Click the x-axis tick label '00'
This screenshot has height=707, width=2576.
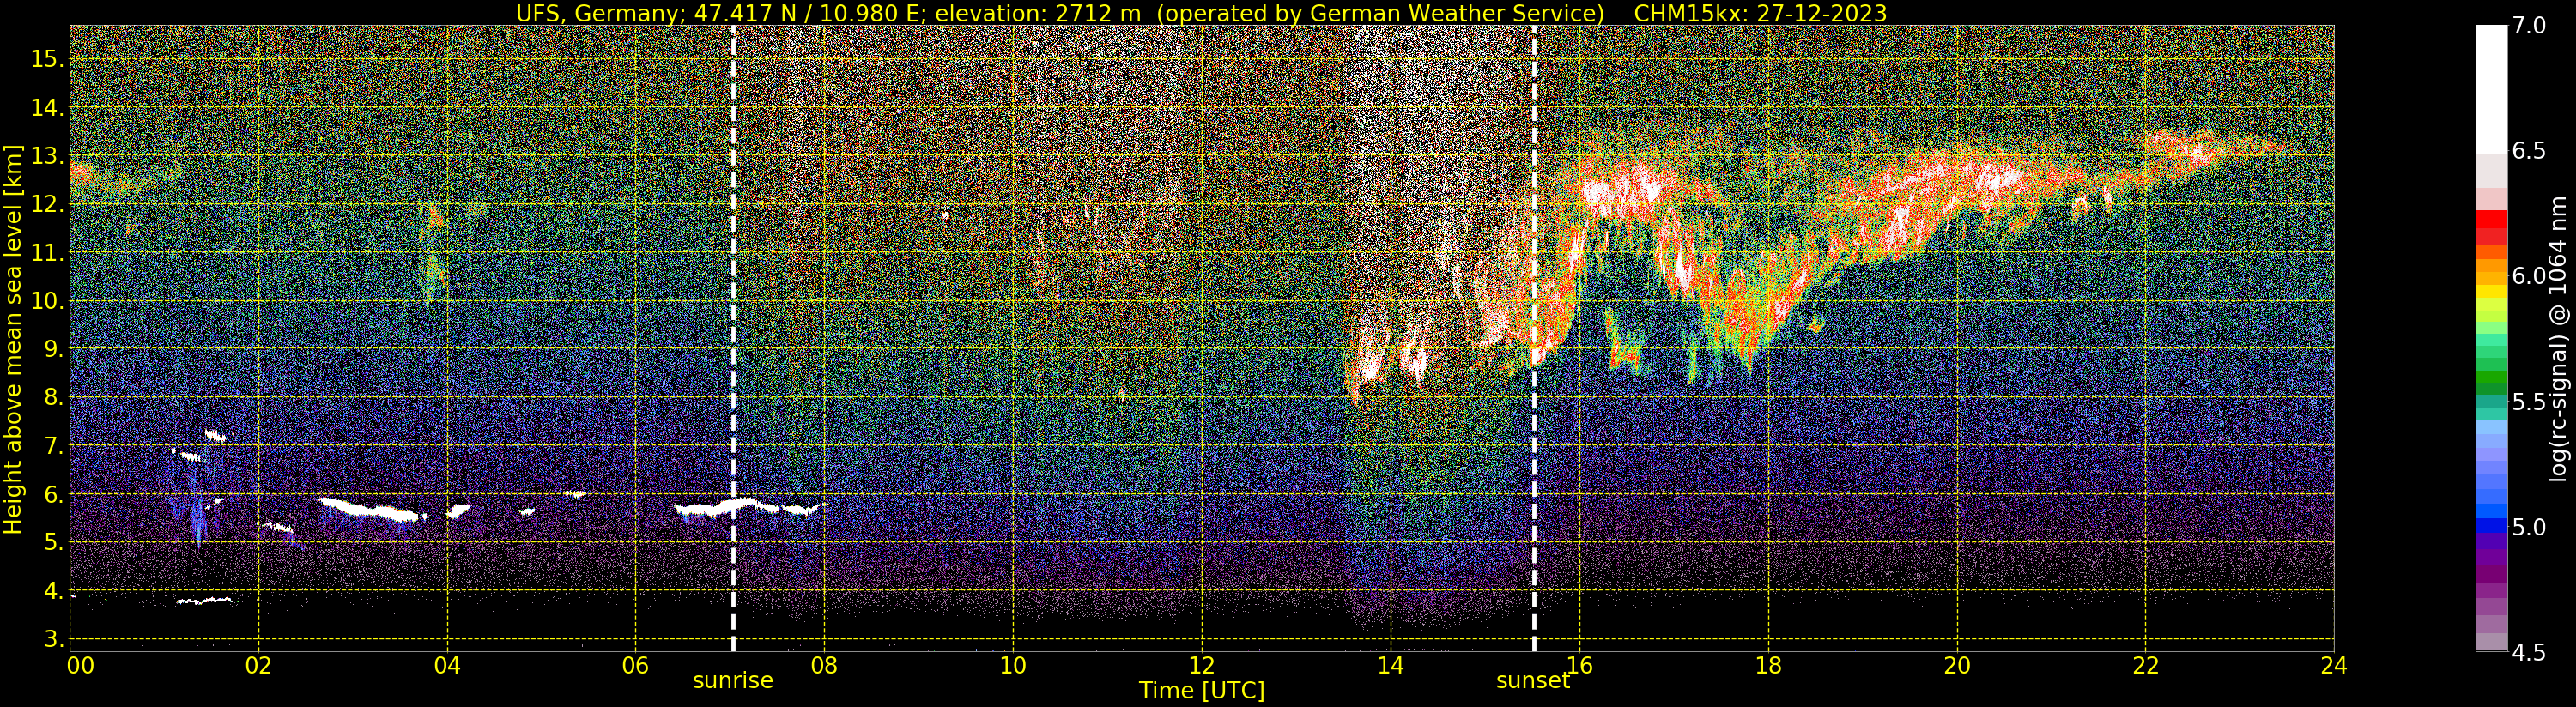tap(81, 665)
